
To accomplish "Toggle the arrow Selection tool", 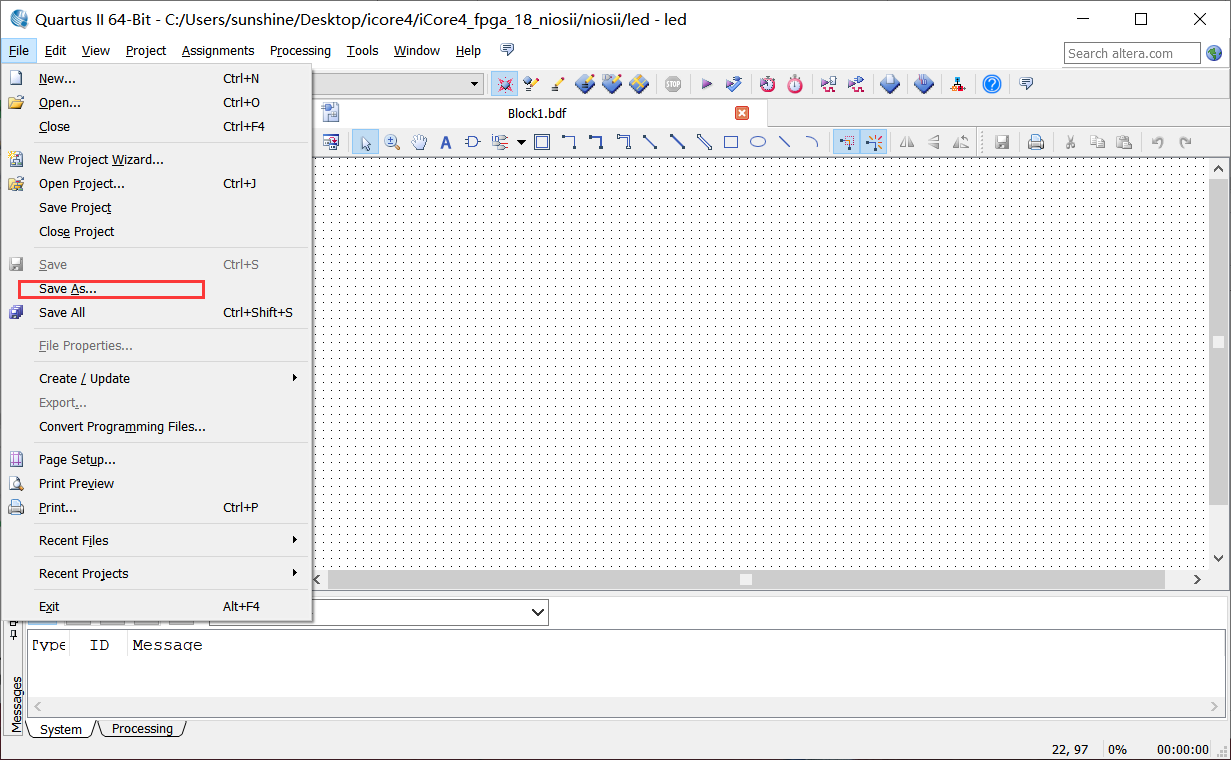I will click(x=365, y=142).
